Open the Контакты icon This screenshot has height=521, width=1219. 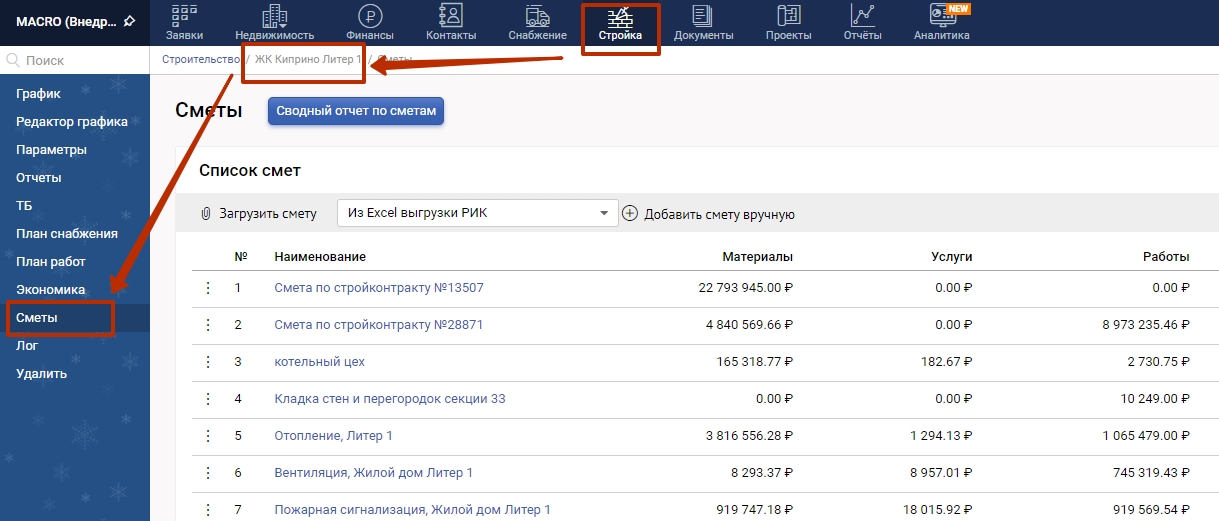[x=451, y=16]
